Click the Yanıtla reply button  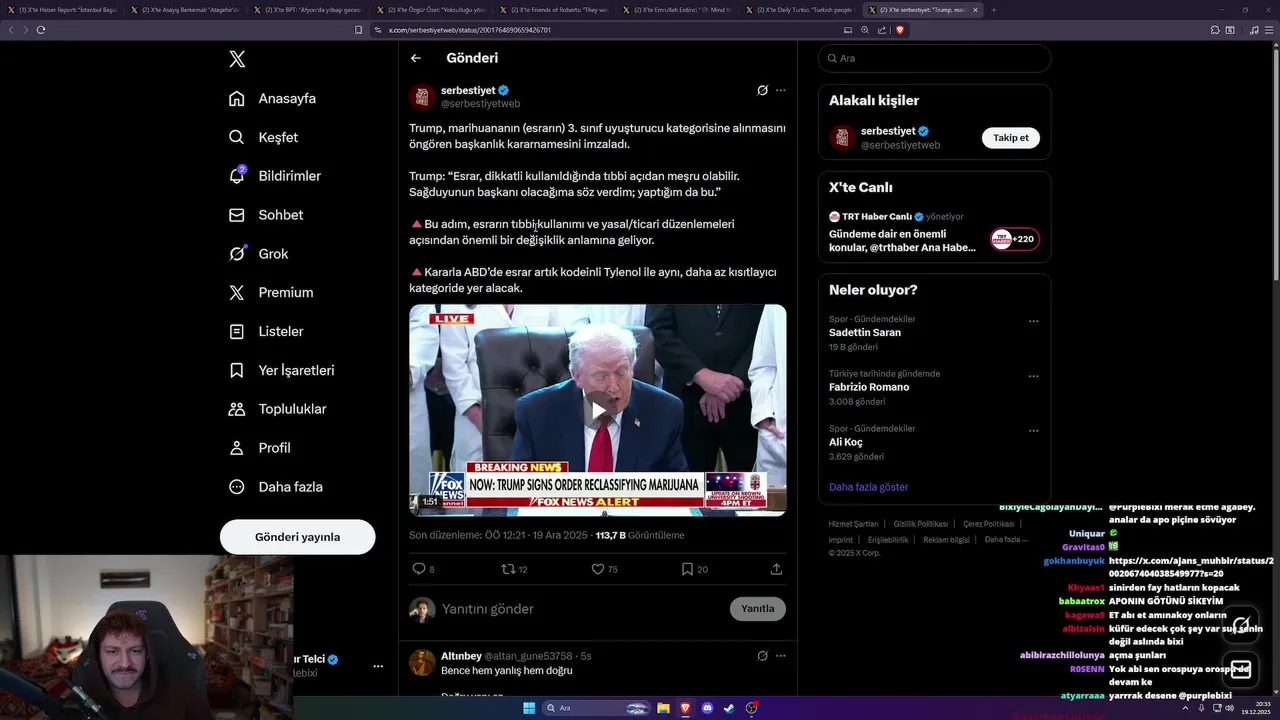click(x=758, y=608)
